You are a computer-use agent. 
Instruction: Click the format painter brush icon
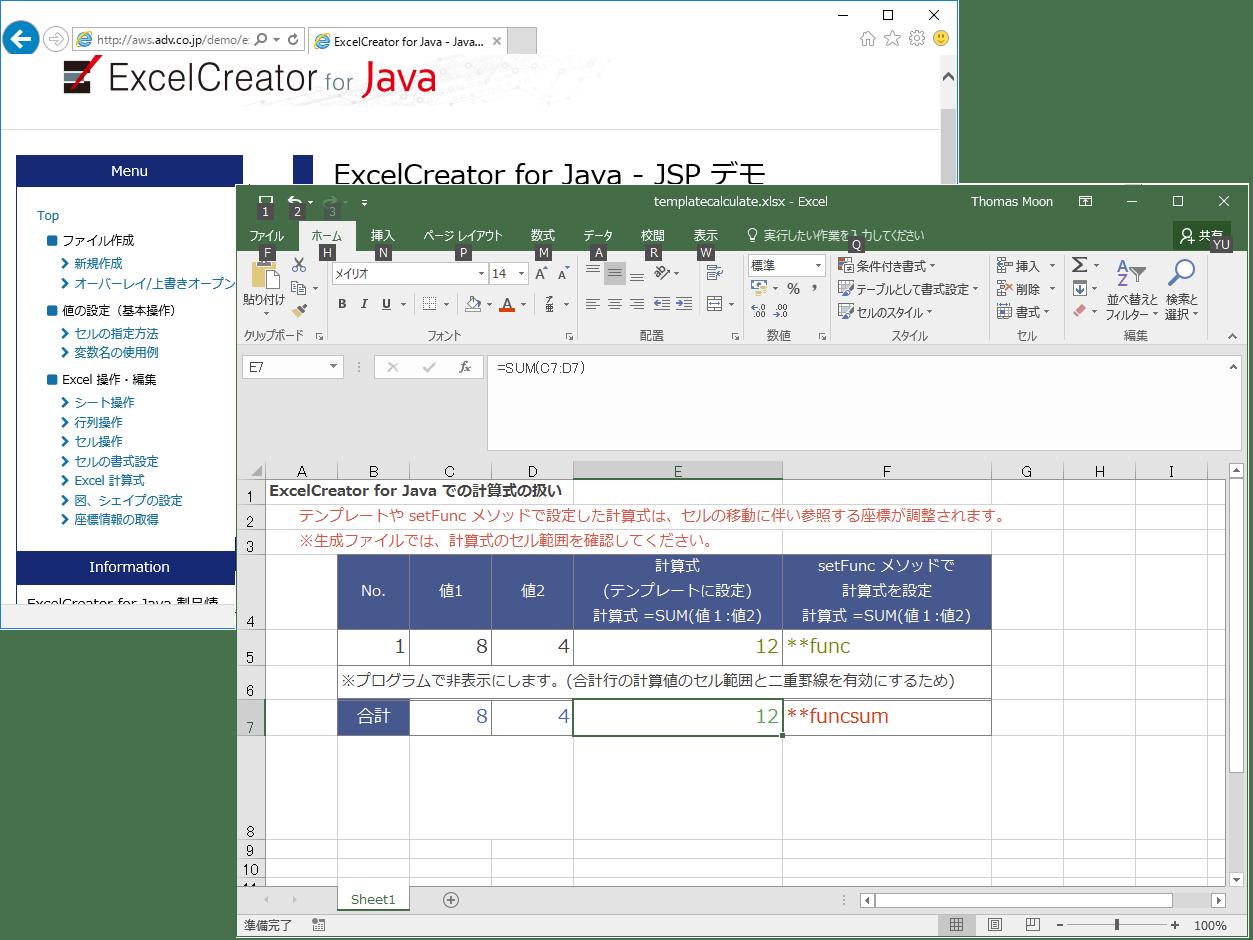pos(298,311)
